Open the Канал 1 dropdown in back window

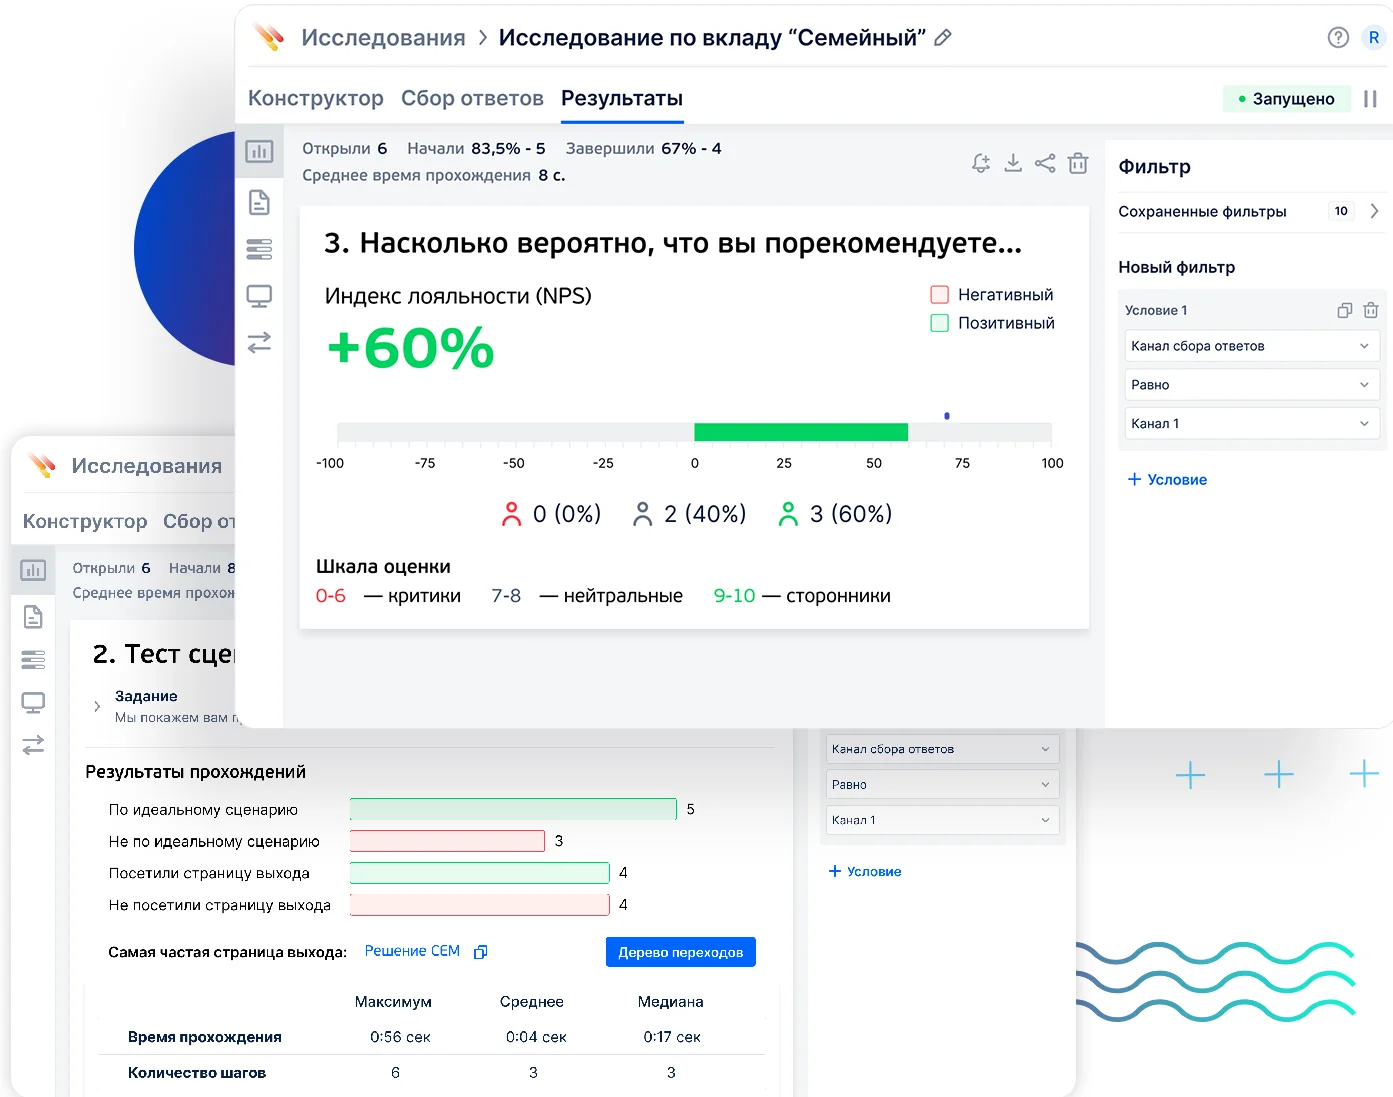[942, 820]
